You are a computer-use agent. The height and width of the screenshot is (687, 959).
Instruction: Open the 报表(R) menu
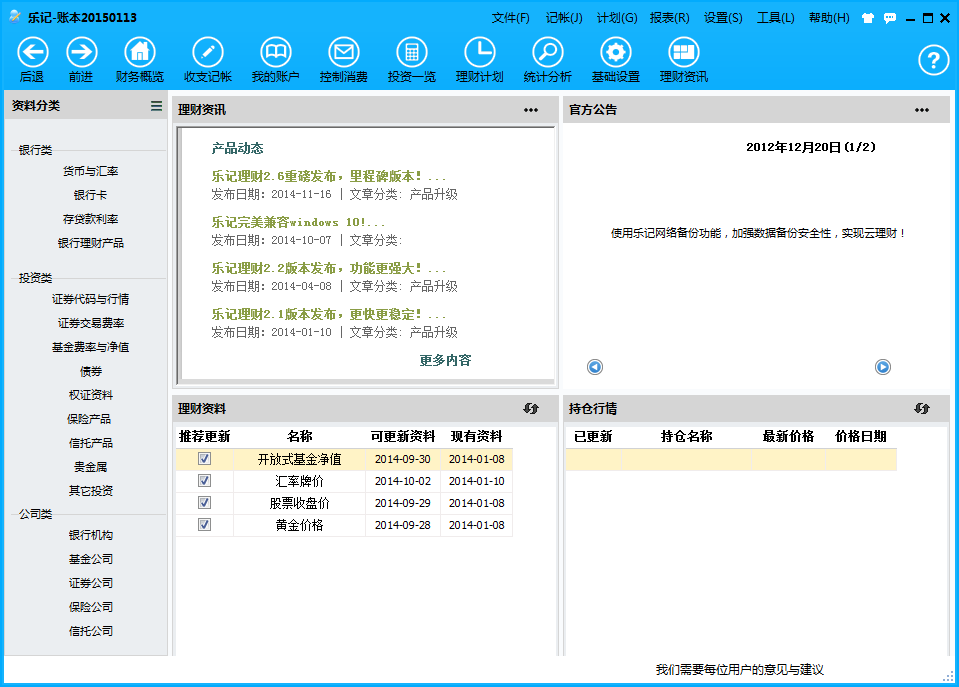(669, 18)
